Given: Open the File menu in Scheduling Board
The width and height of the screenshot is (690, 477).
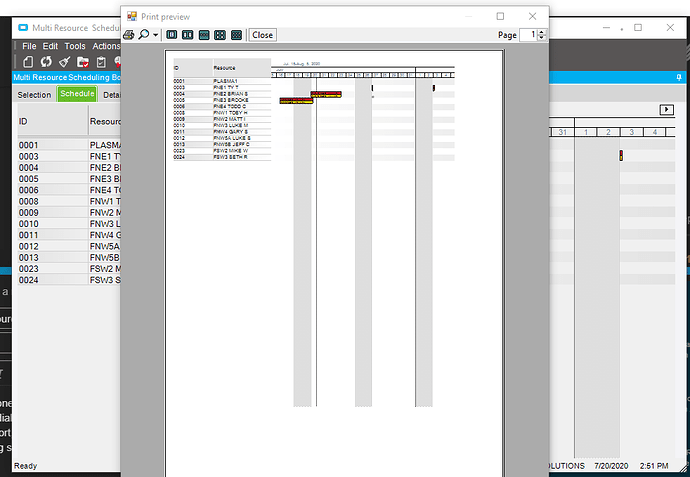Looking at the screenshot, I should tap(29, 46).
